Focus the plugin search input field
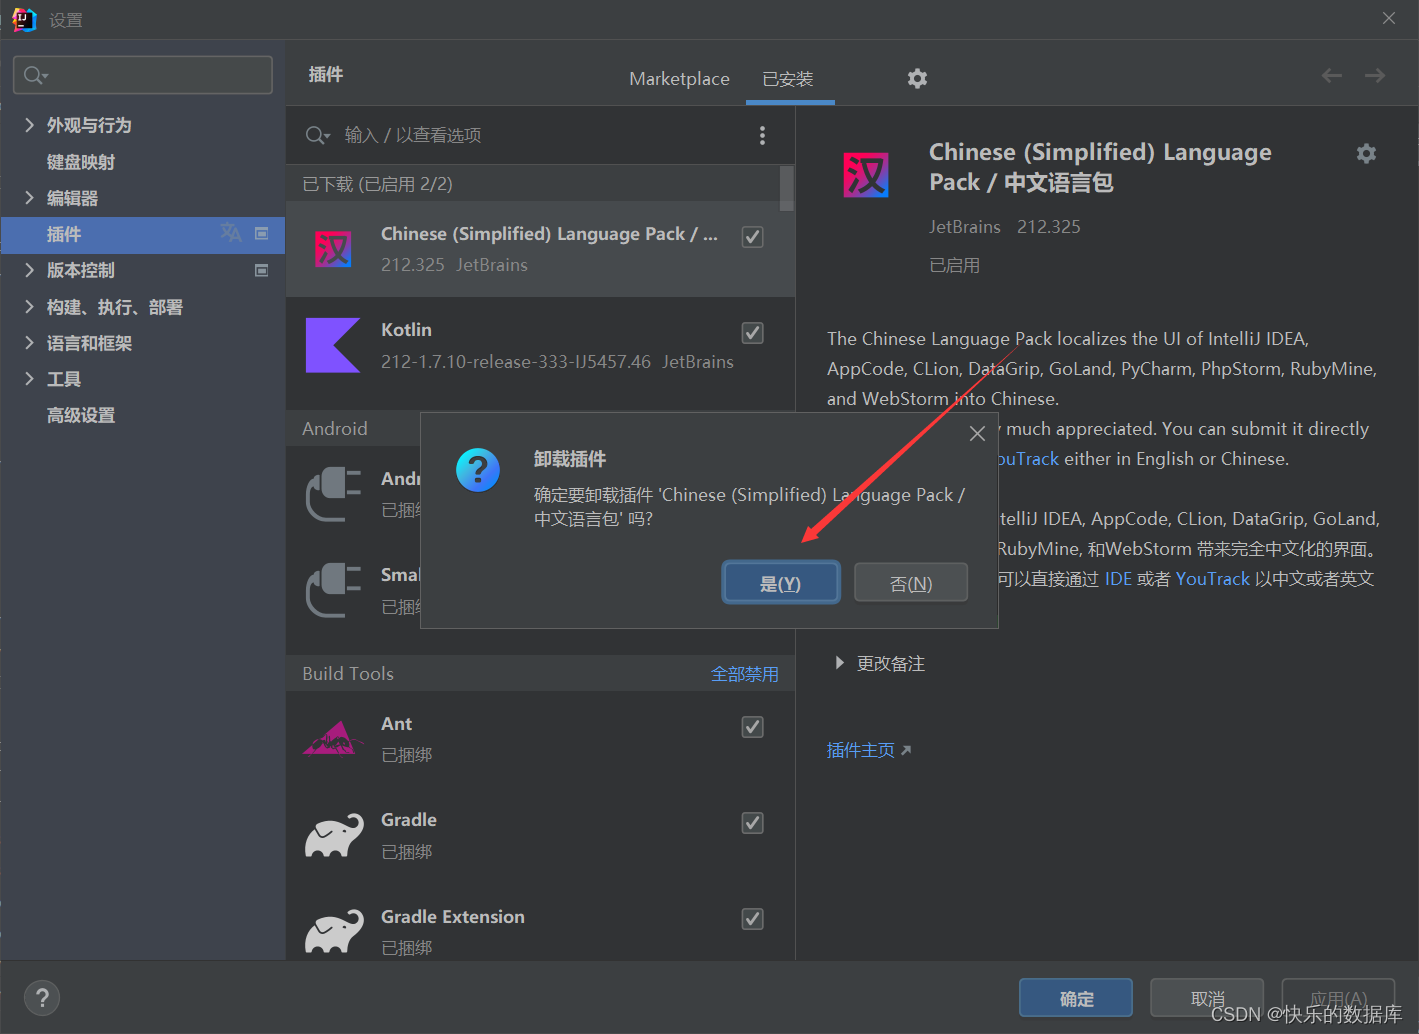 540,135
